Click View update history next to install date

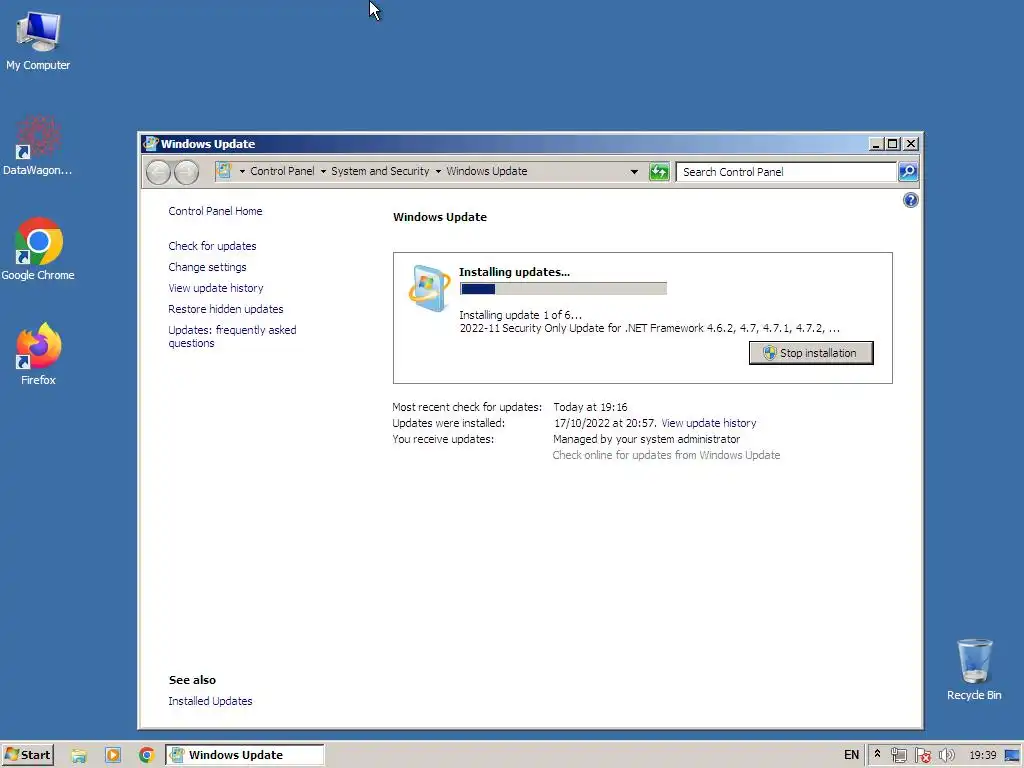(709, 423)
